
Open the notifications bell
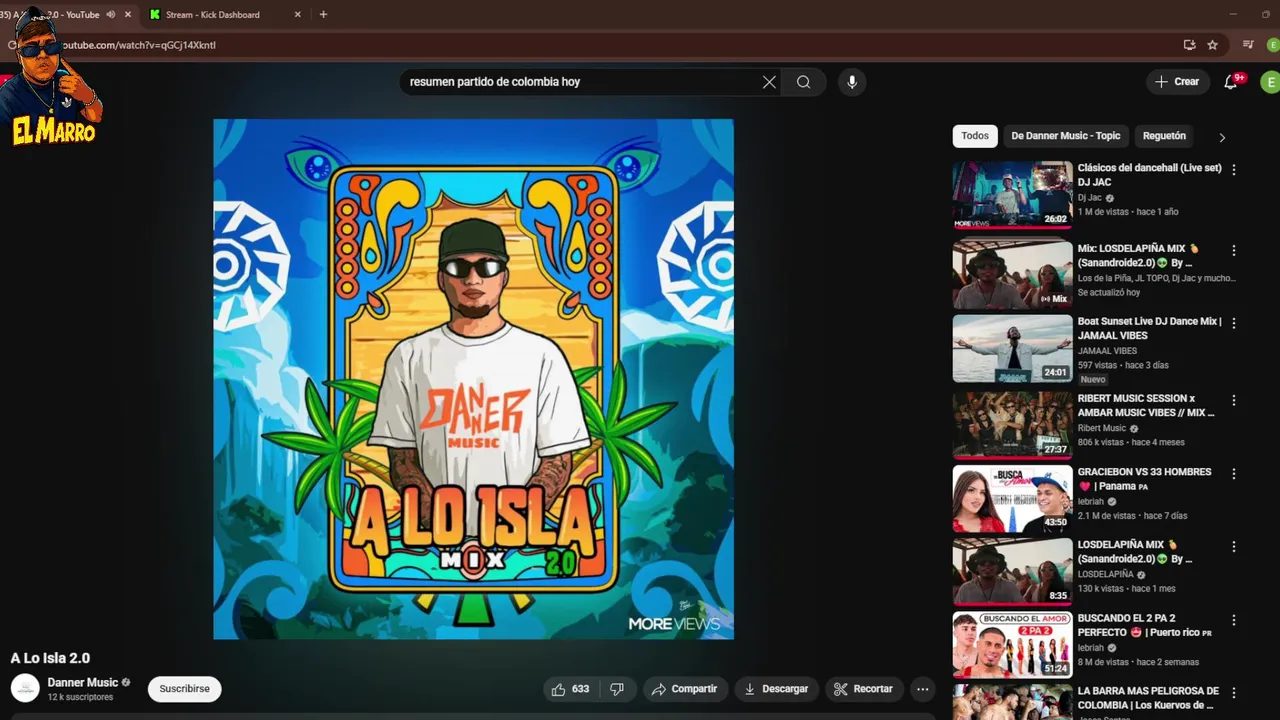1231,82
